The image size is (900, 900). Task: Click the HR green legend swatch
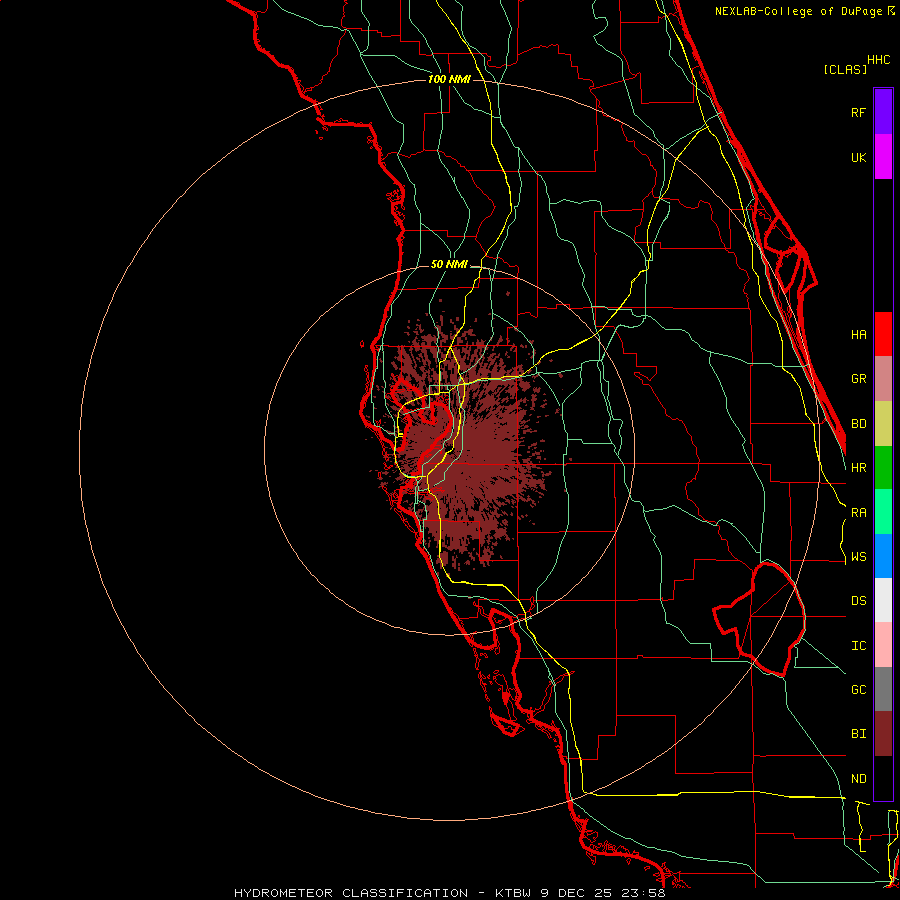(883, 468)
